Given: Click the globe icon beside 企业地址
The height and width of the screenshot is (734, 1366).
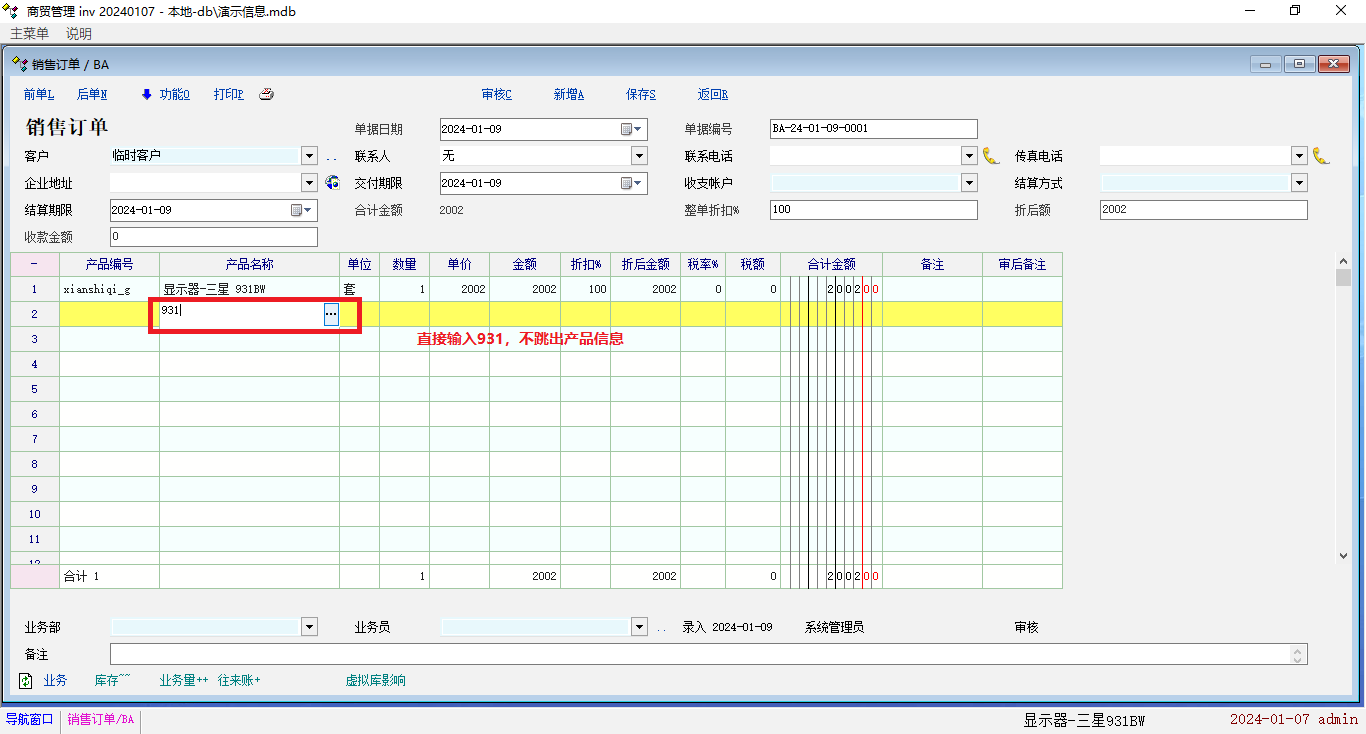Looking at the screenshot, I should (x=333, y=183).
